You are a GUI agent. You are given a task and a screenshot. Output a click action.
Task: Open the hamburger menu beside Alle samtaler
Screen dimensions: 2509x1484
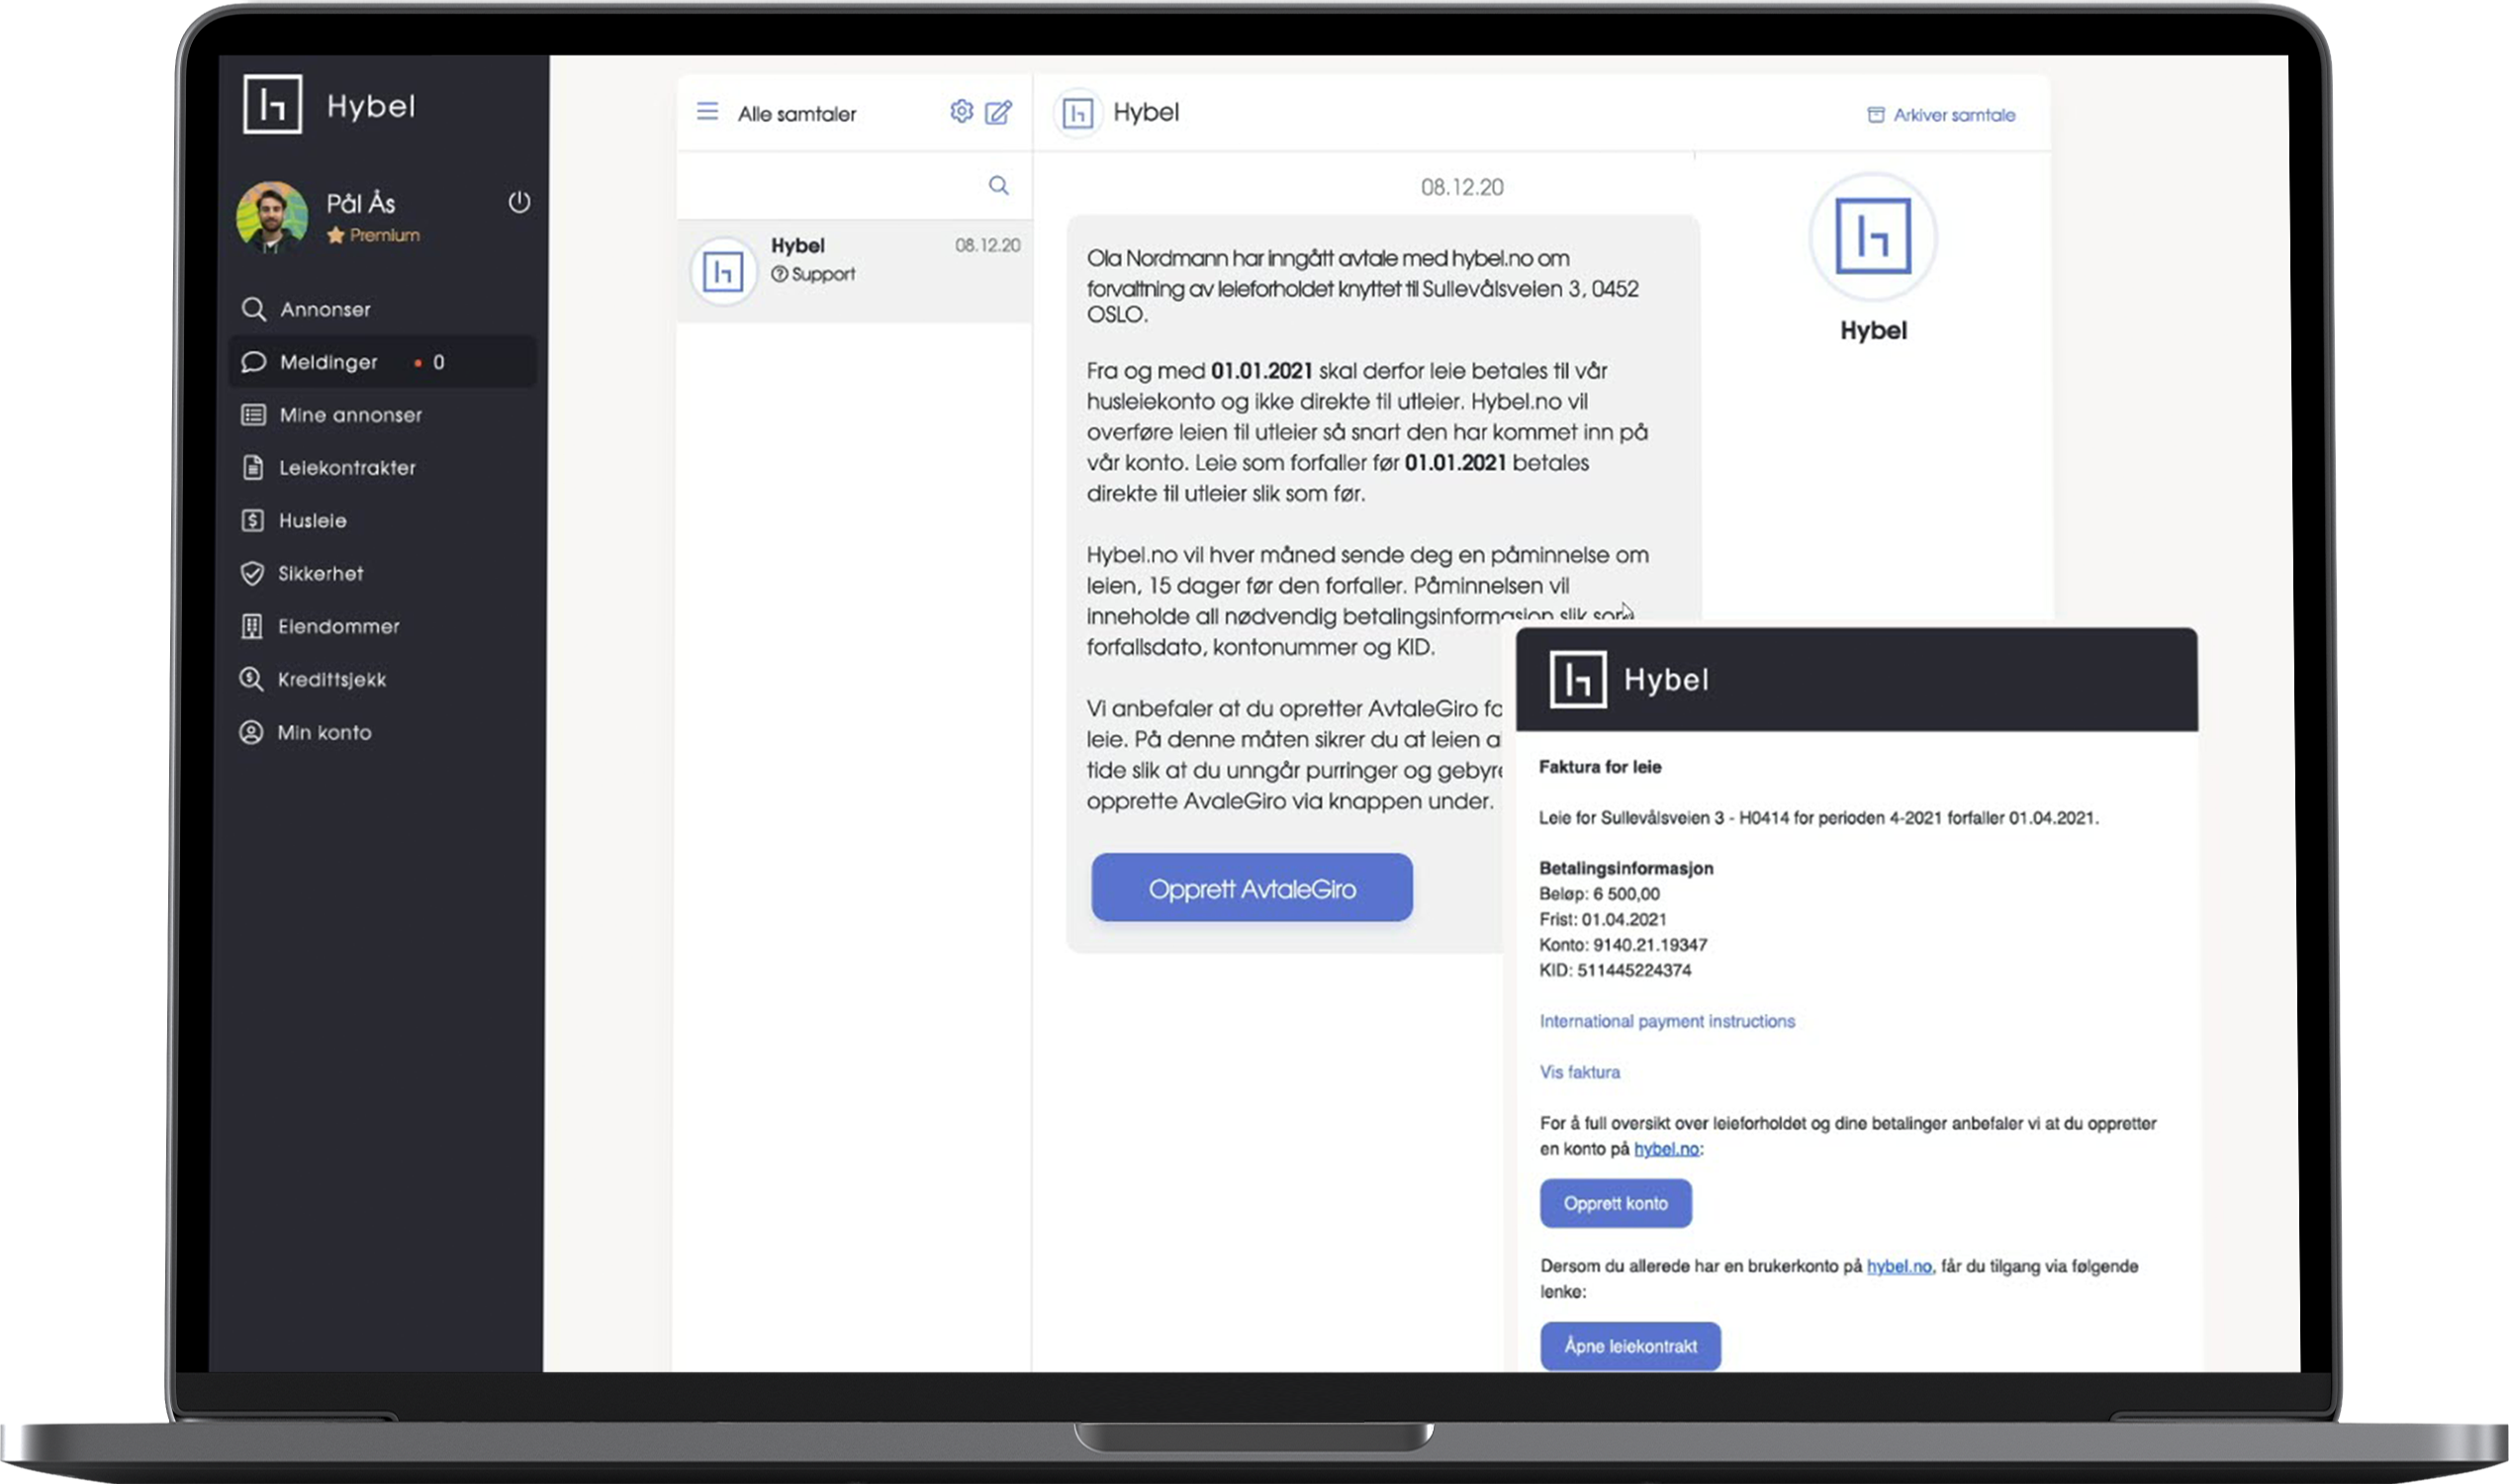point(707,111)
